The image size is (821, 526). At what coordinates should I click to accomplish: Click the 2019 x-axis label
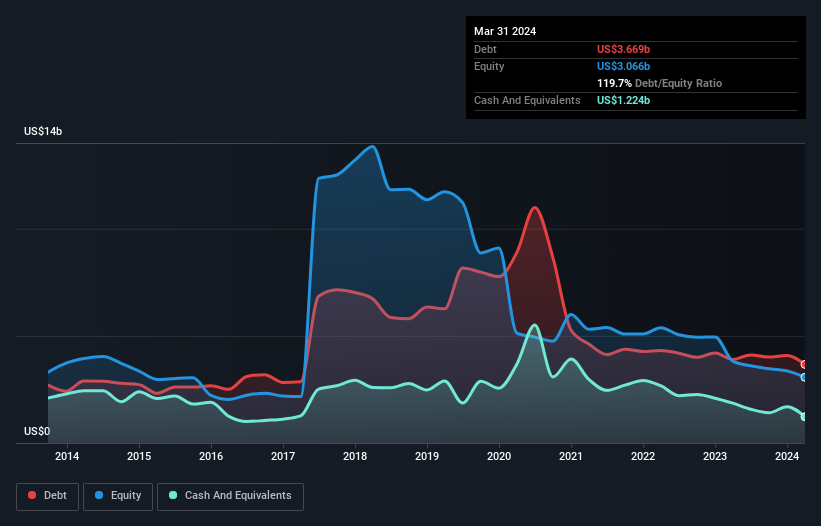427,456
